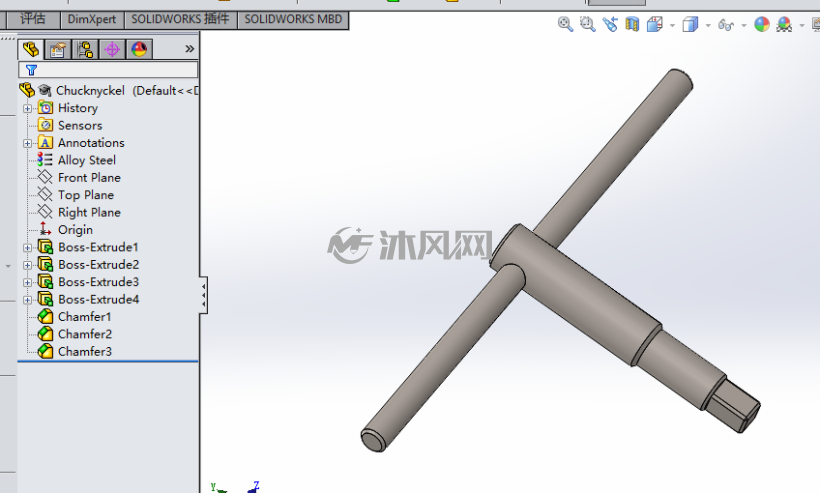
Task: Select Right Plane in the tree
Action: click(x=89, y=212)
